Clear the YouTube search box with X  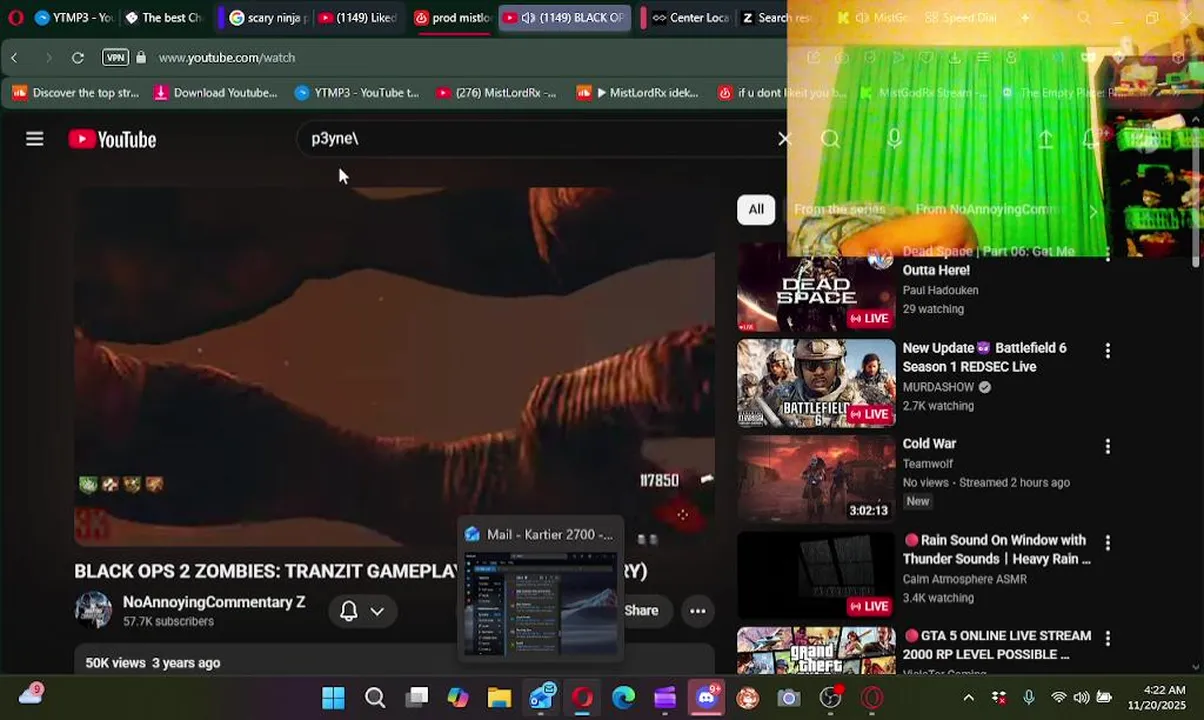[x=785, y=139]
